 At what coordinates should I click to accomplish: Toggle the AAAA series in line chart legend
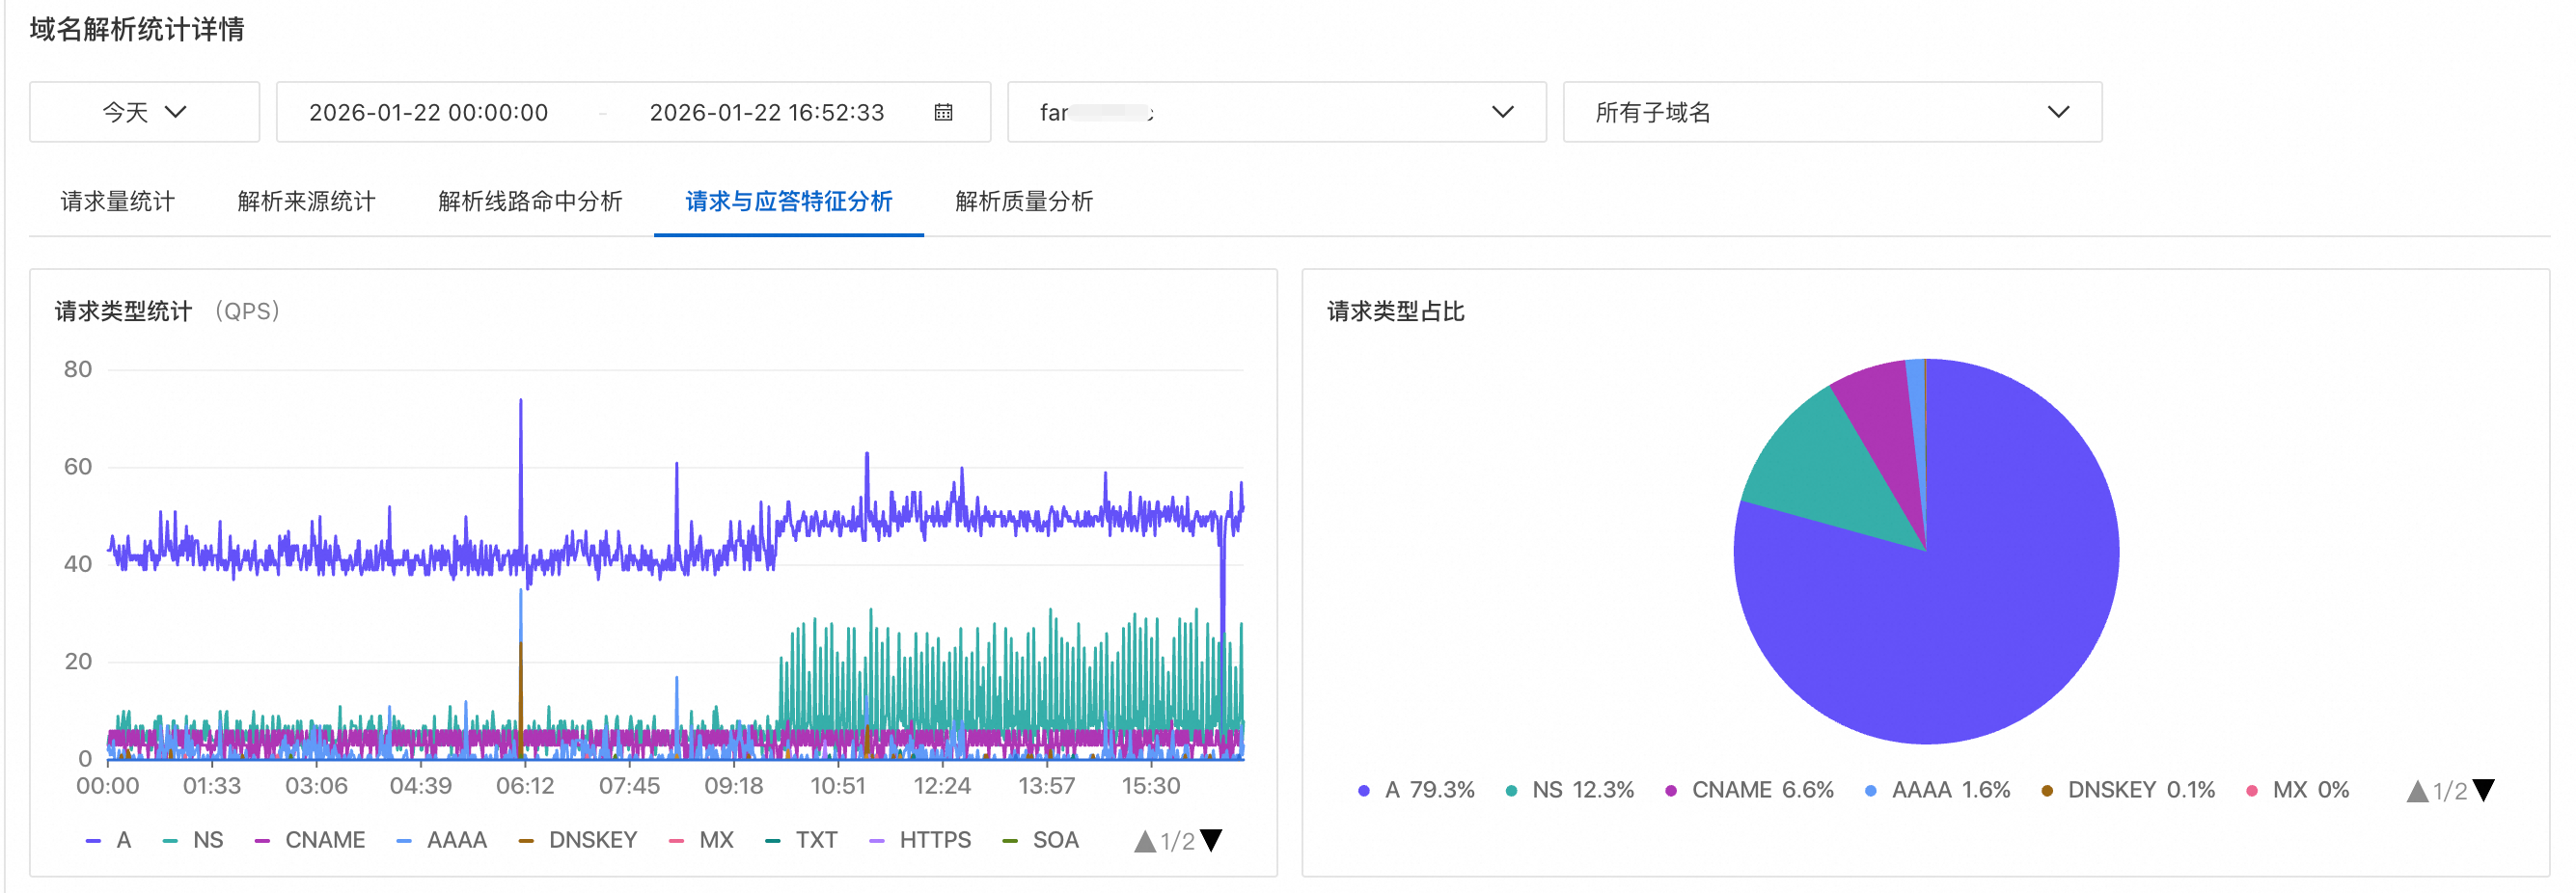(x=442, y=840)
